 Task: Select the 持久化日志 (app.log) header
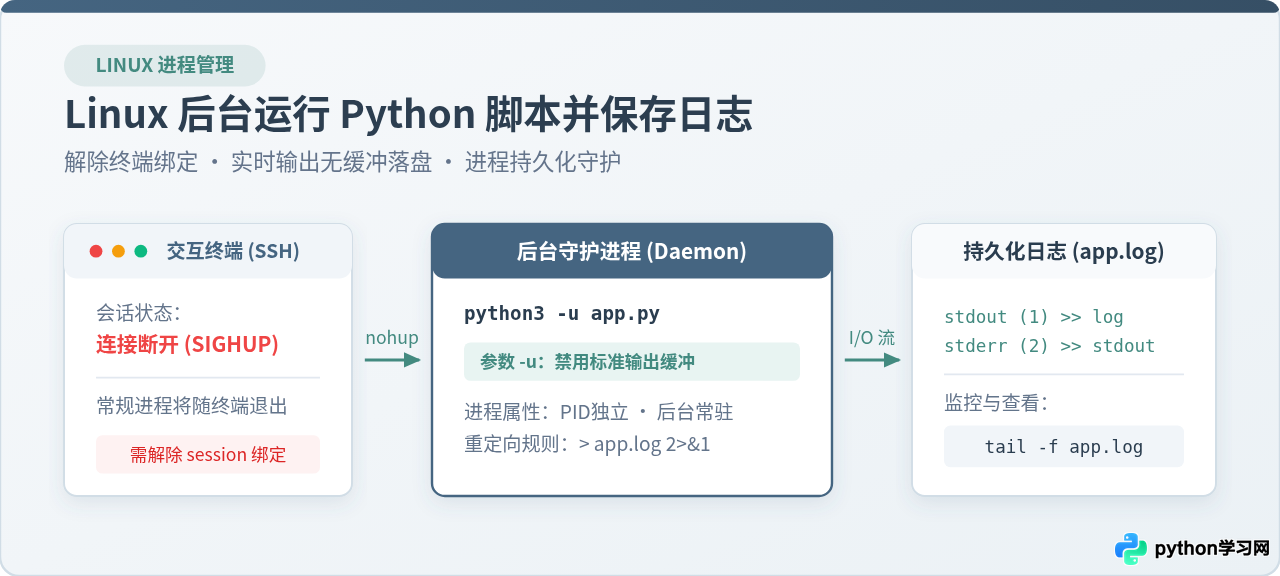1064,251
